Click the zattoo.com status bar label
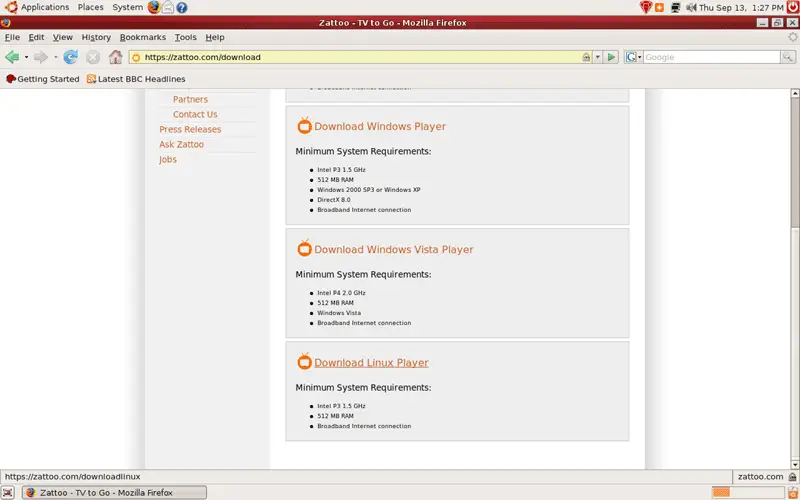800x500 pixels. point(760,477)
